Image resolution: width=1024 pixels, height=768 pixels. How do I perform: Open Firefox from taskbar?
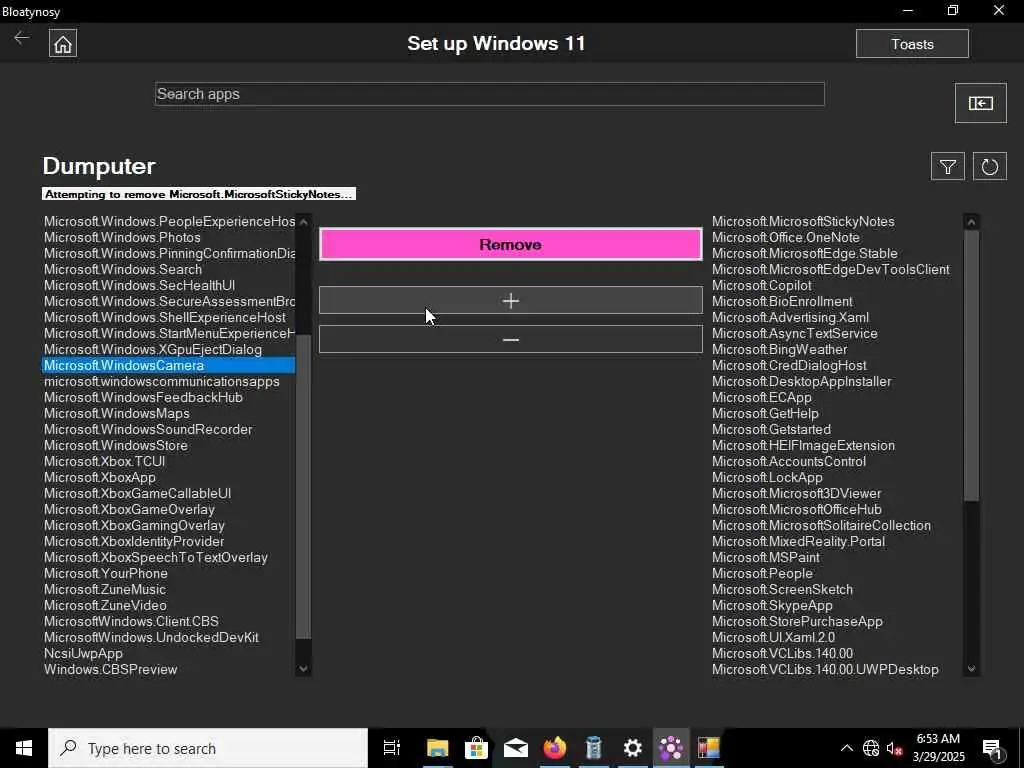click(x=554, y=748)
